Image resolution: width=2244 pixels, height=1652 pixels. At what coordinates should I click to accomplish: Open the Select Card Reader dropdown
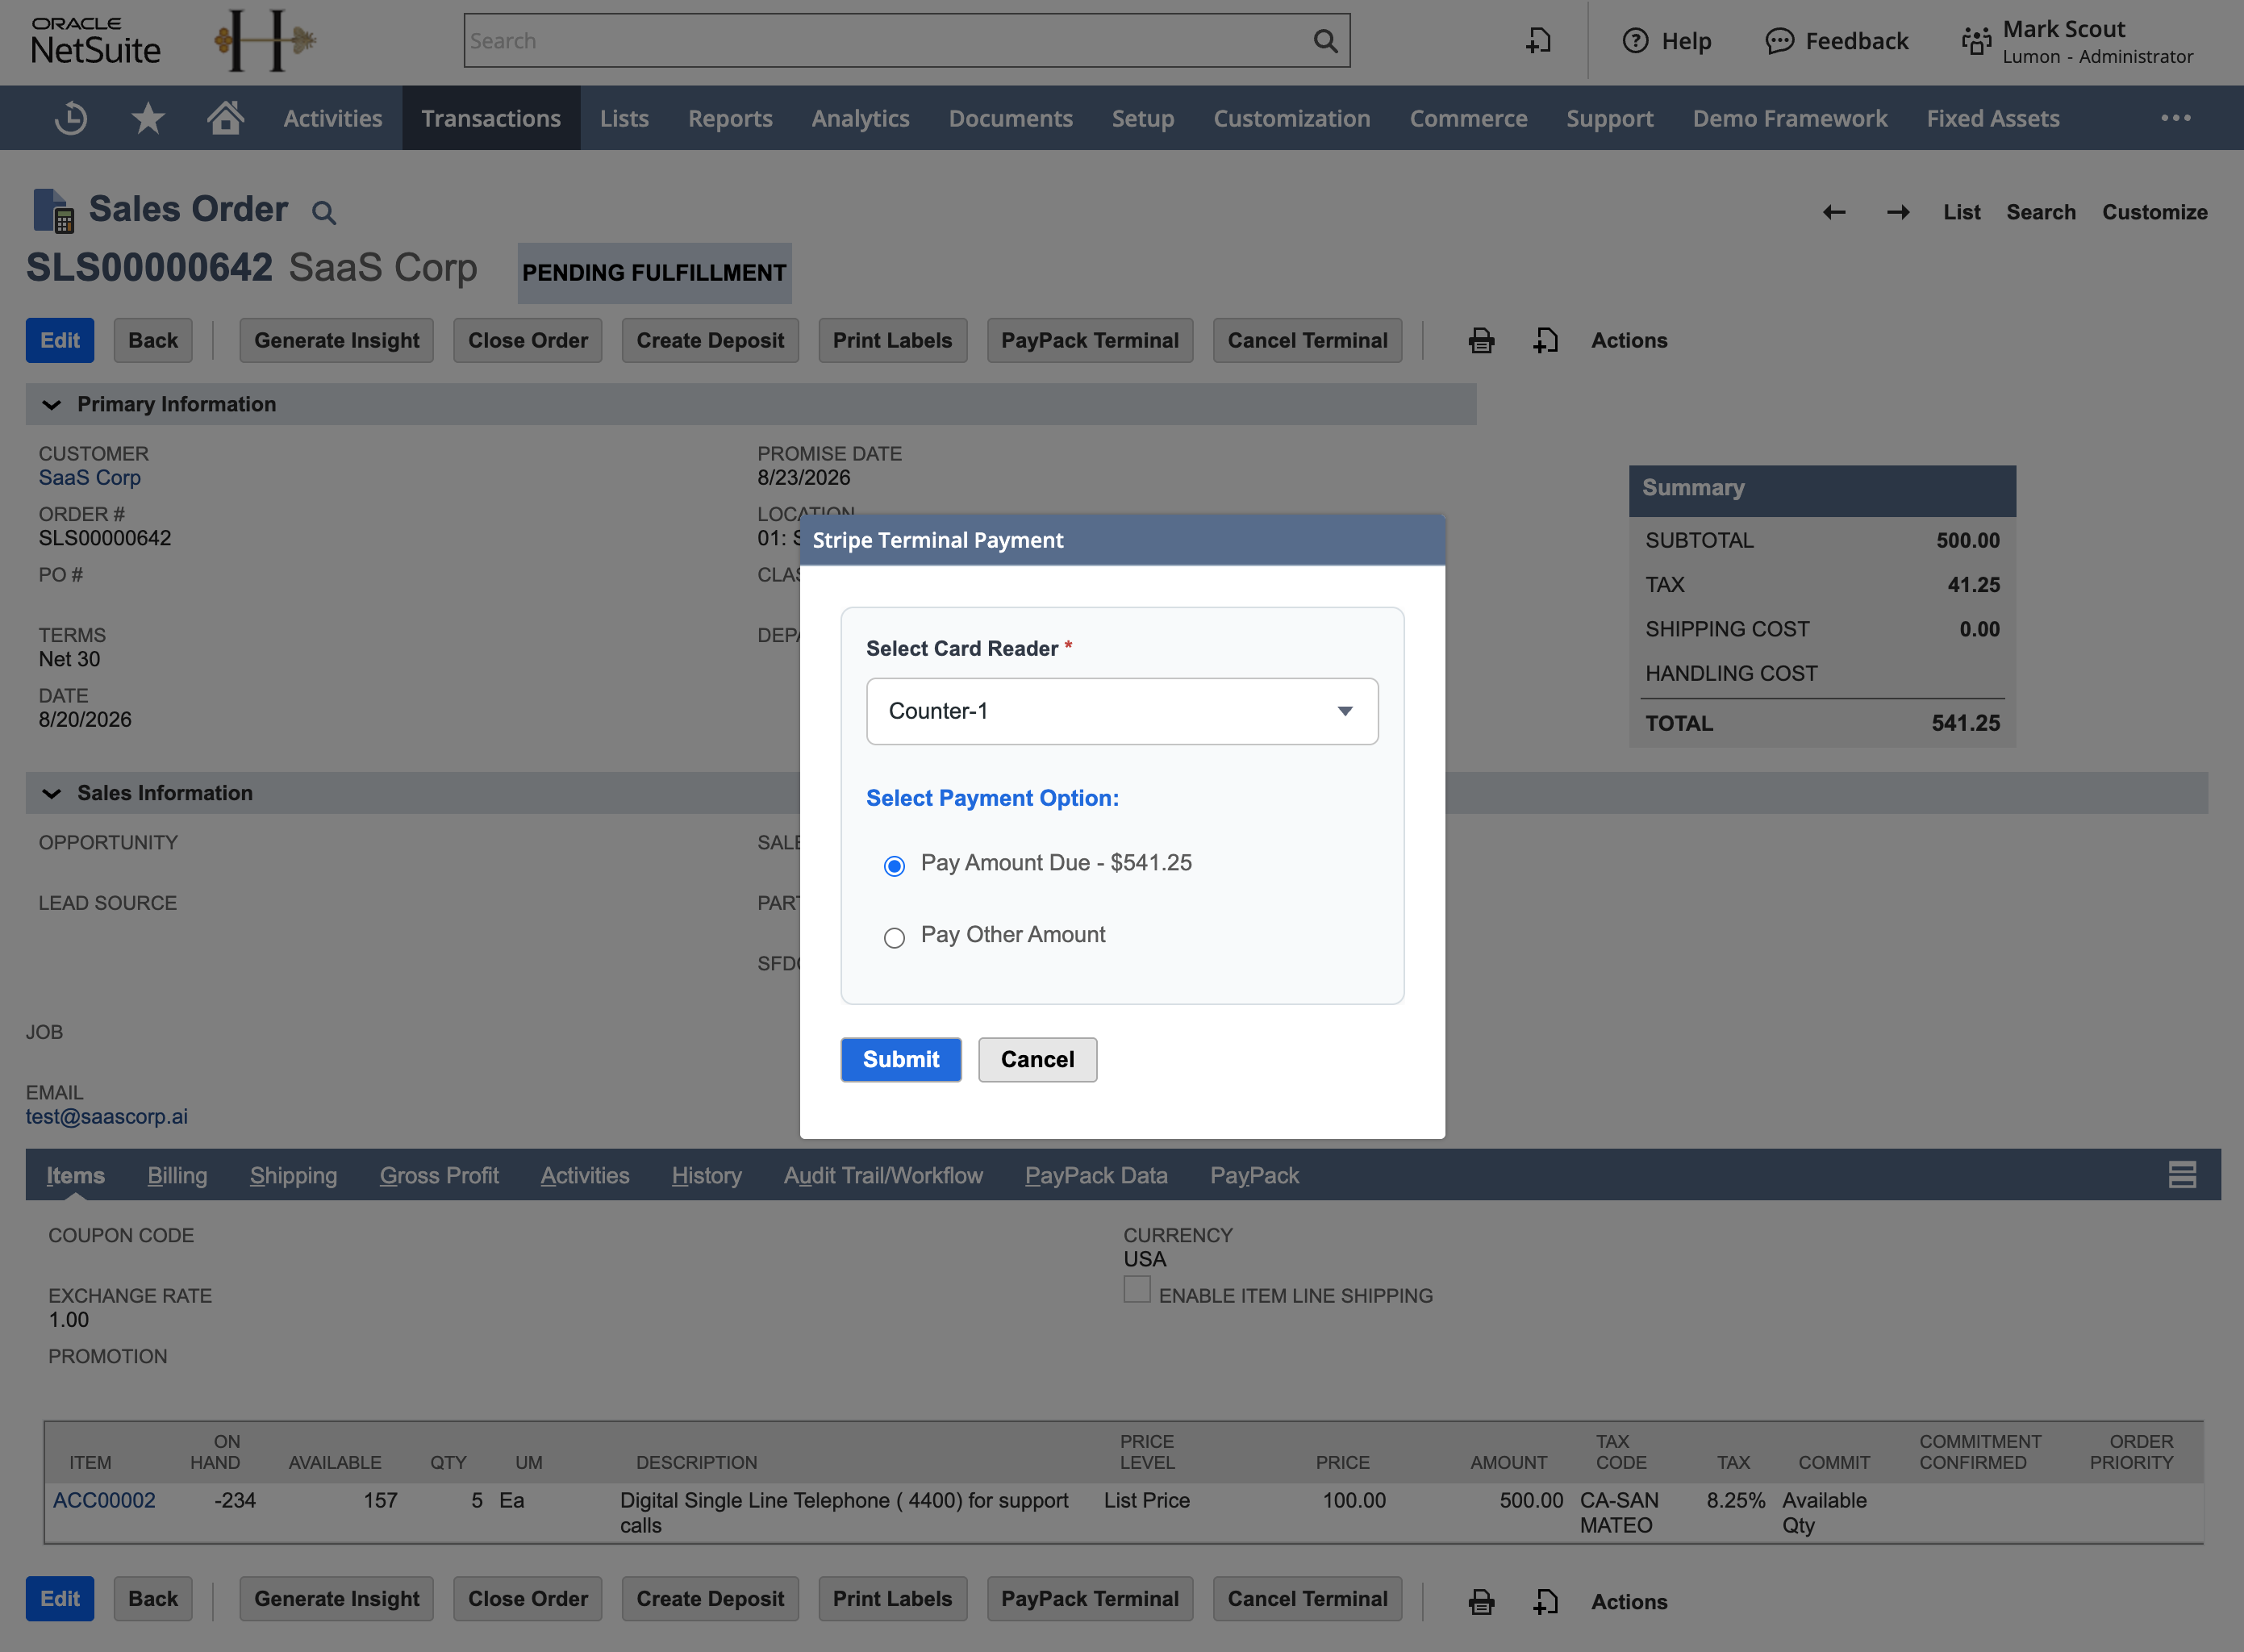[x=1122, y=711]
